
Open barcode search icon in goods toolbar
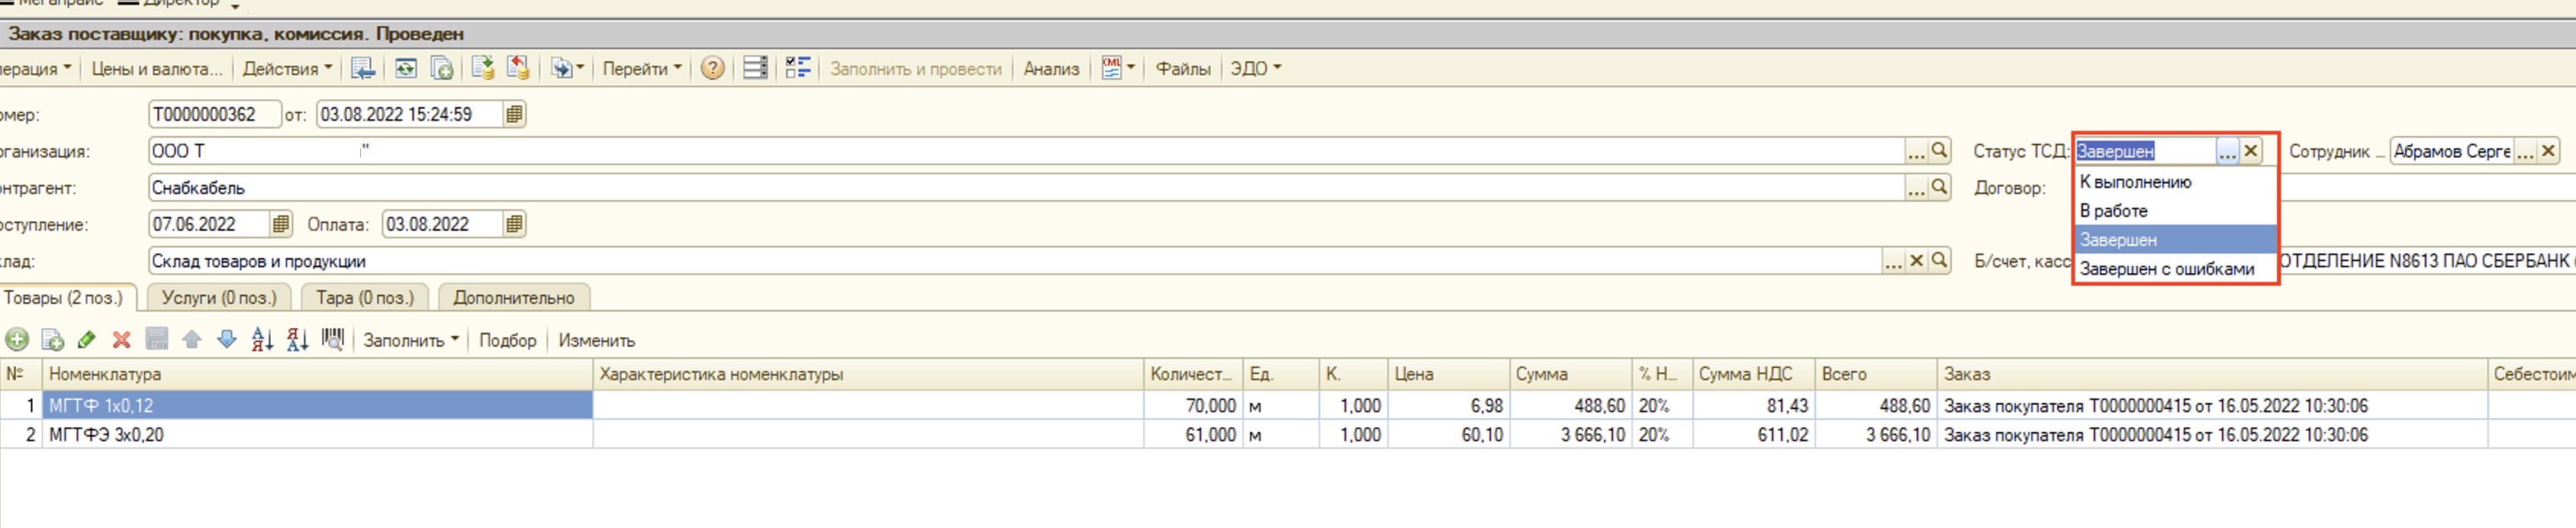click(333, 340)
